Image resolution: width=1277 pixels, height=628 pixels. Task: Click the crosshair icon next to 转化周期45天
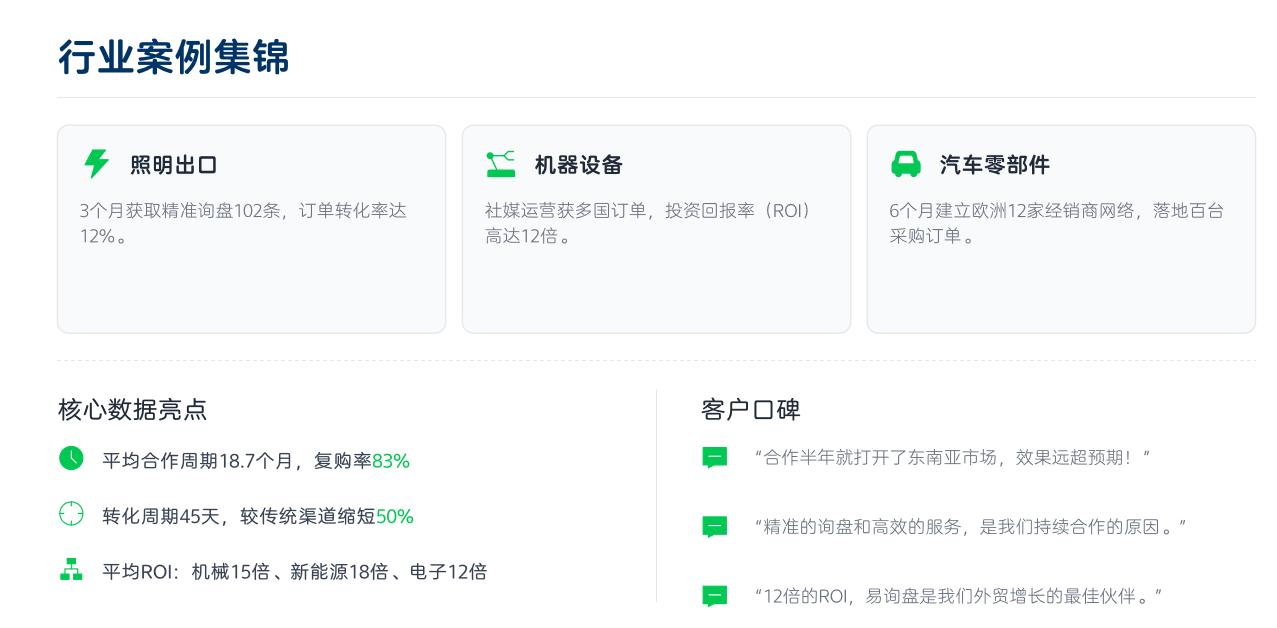pyautogui.click(x=71, y=514)
